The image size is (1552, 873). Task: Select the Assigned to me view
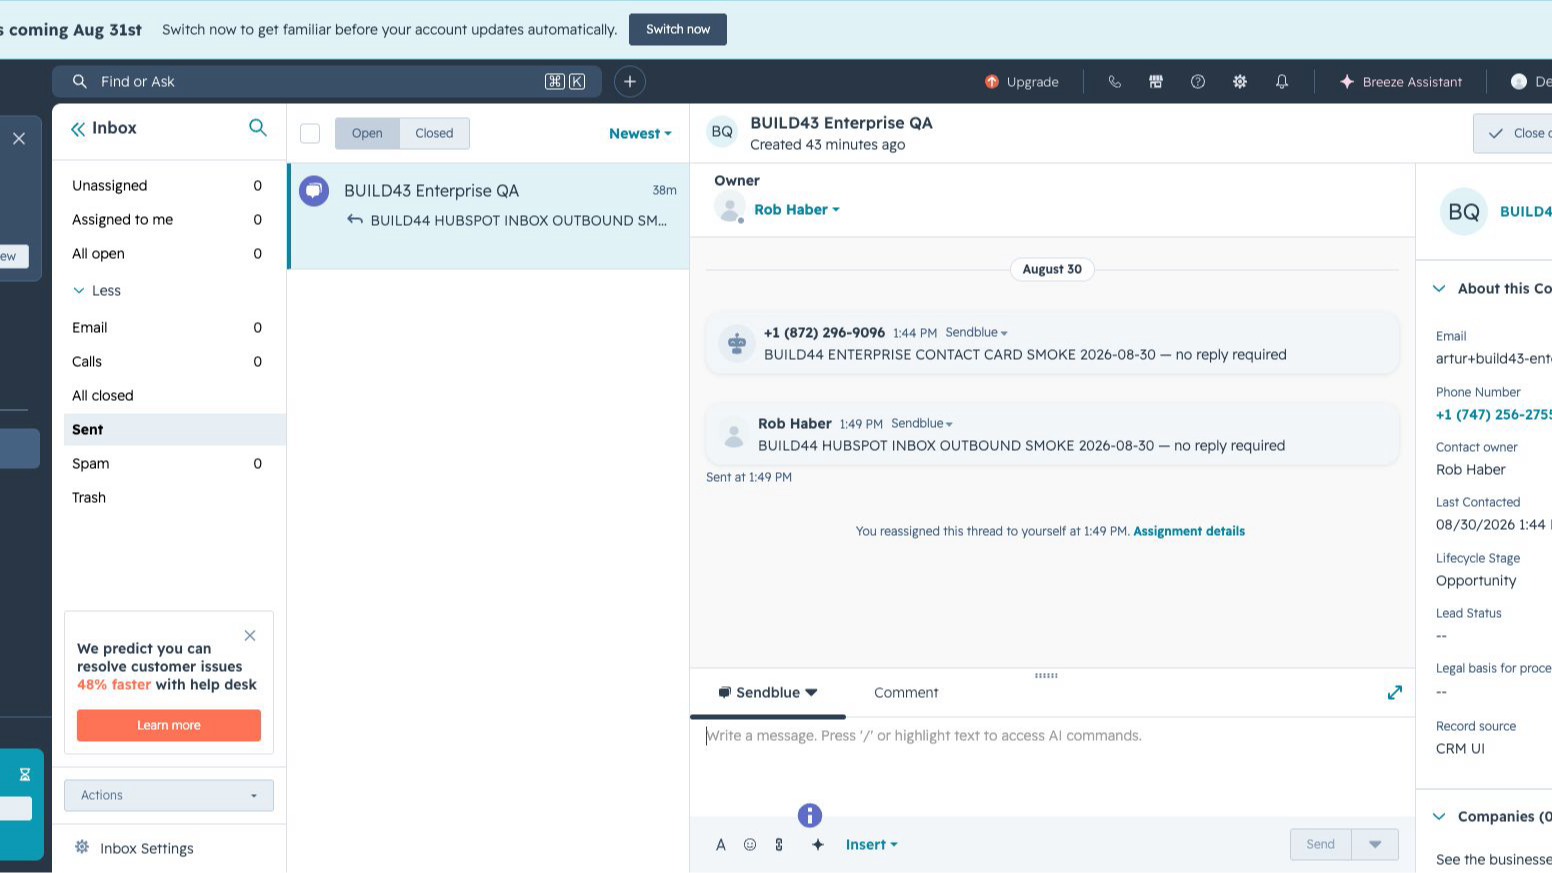168,220
